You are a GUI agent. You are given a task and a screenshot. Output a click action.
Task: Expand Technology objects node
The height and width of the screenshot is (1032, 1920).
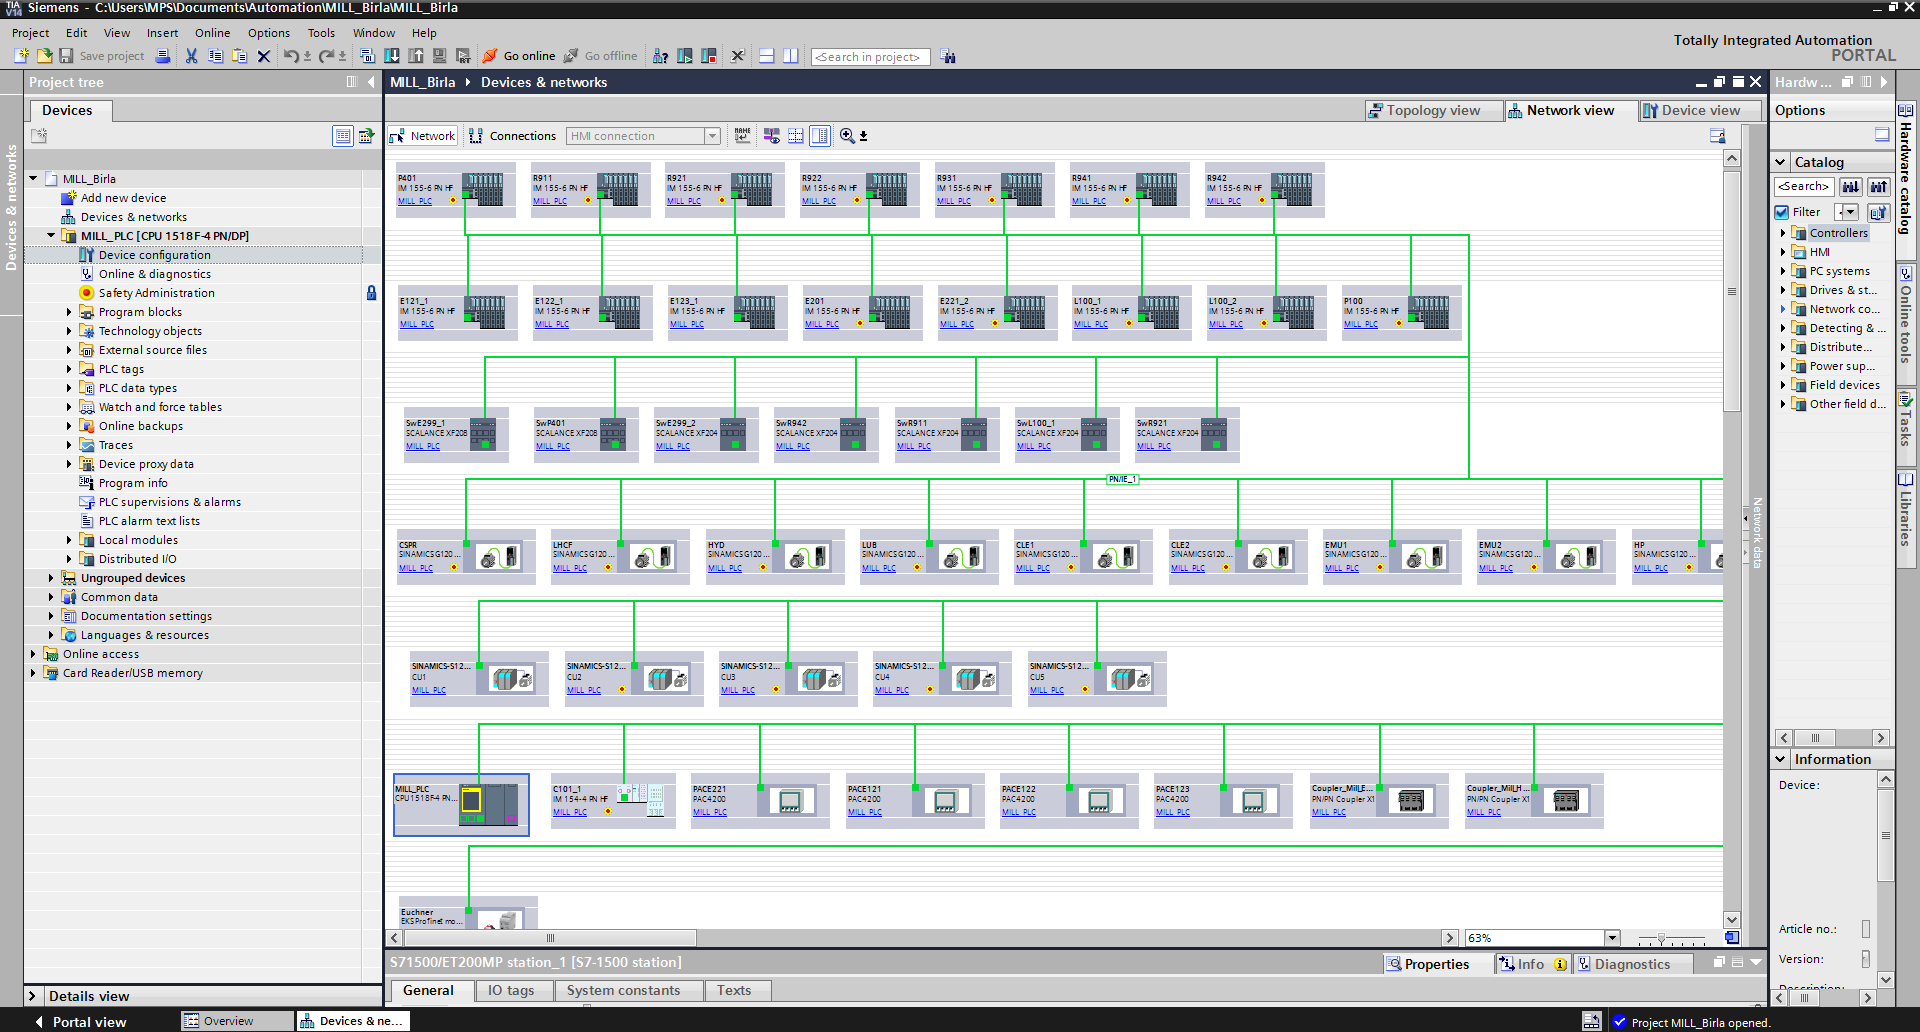(x=69, y=331)
